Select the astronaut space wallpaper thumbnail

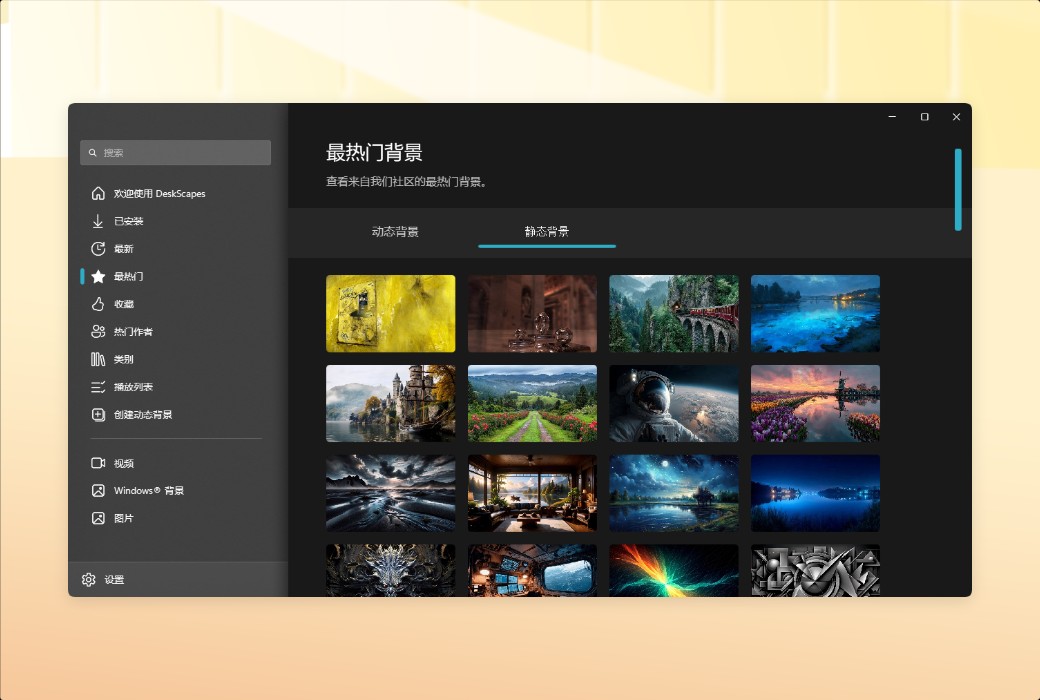click(x=673, y=403)
